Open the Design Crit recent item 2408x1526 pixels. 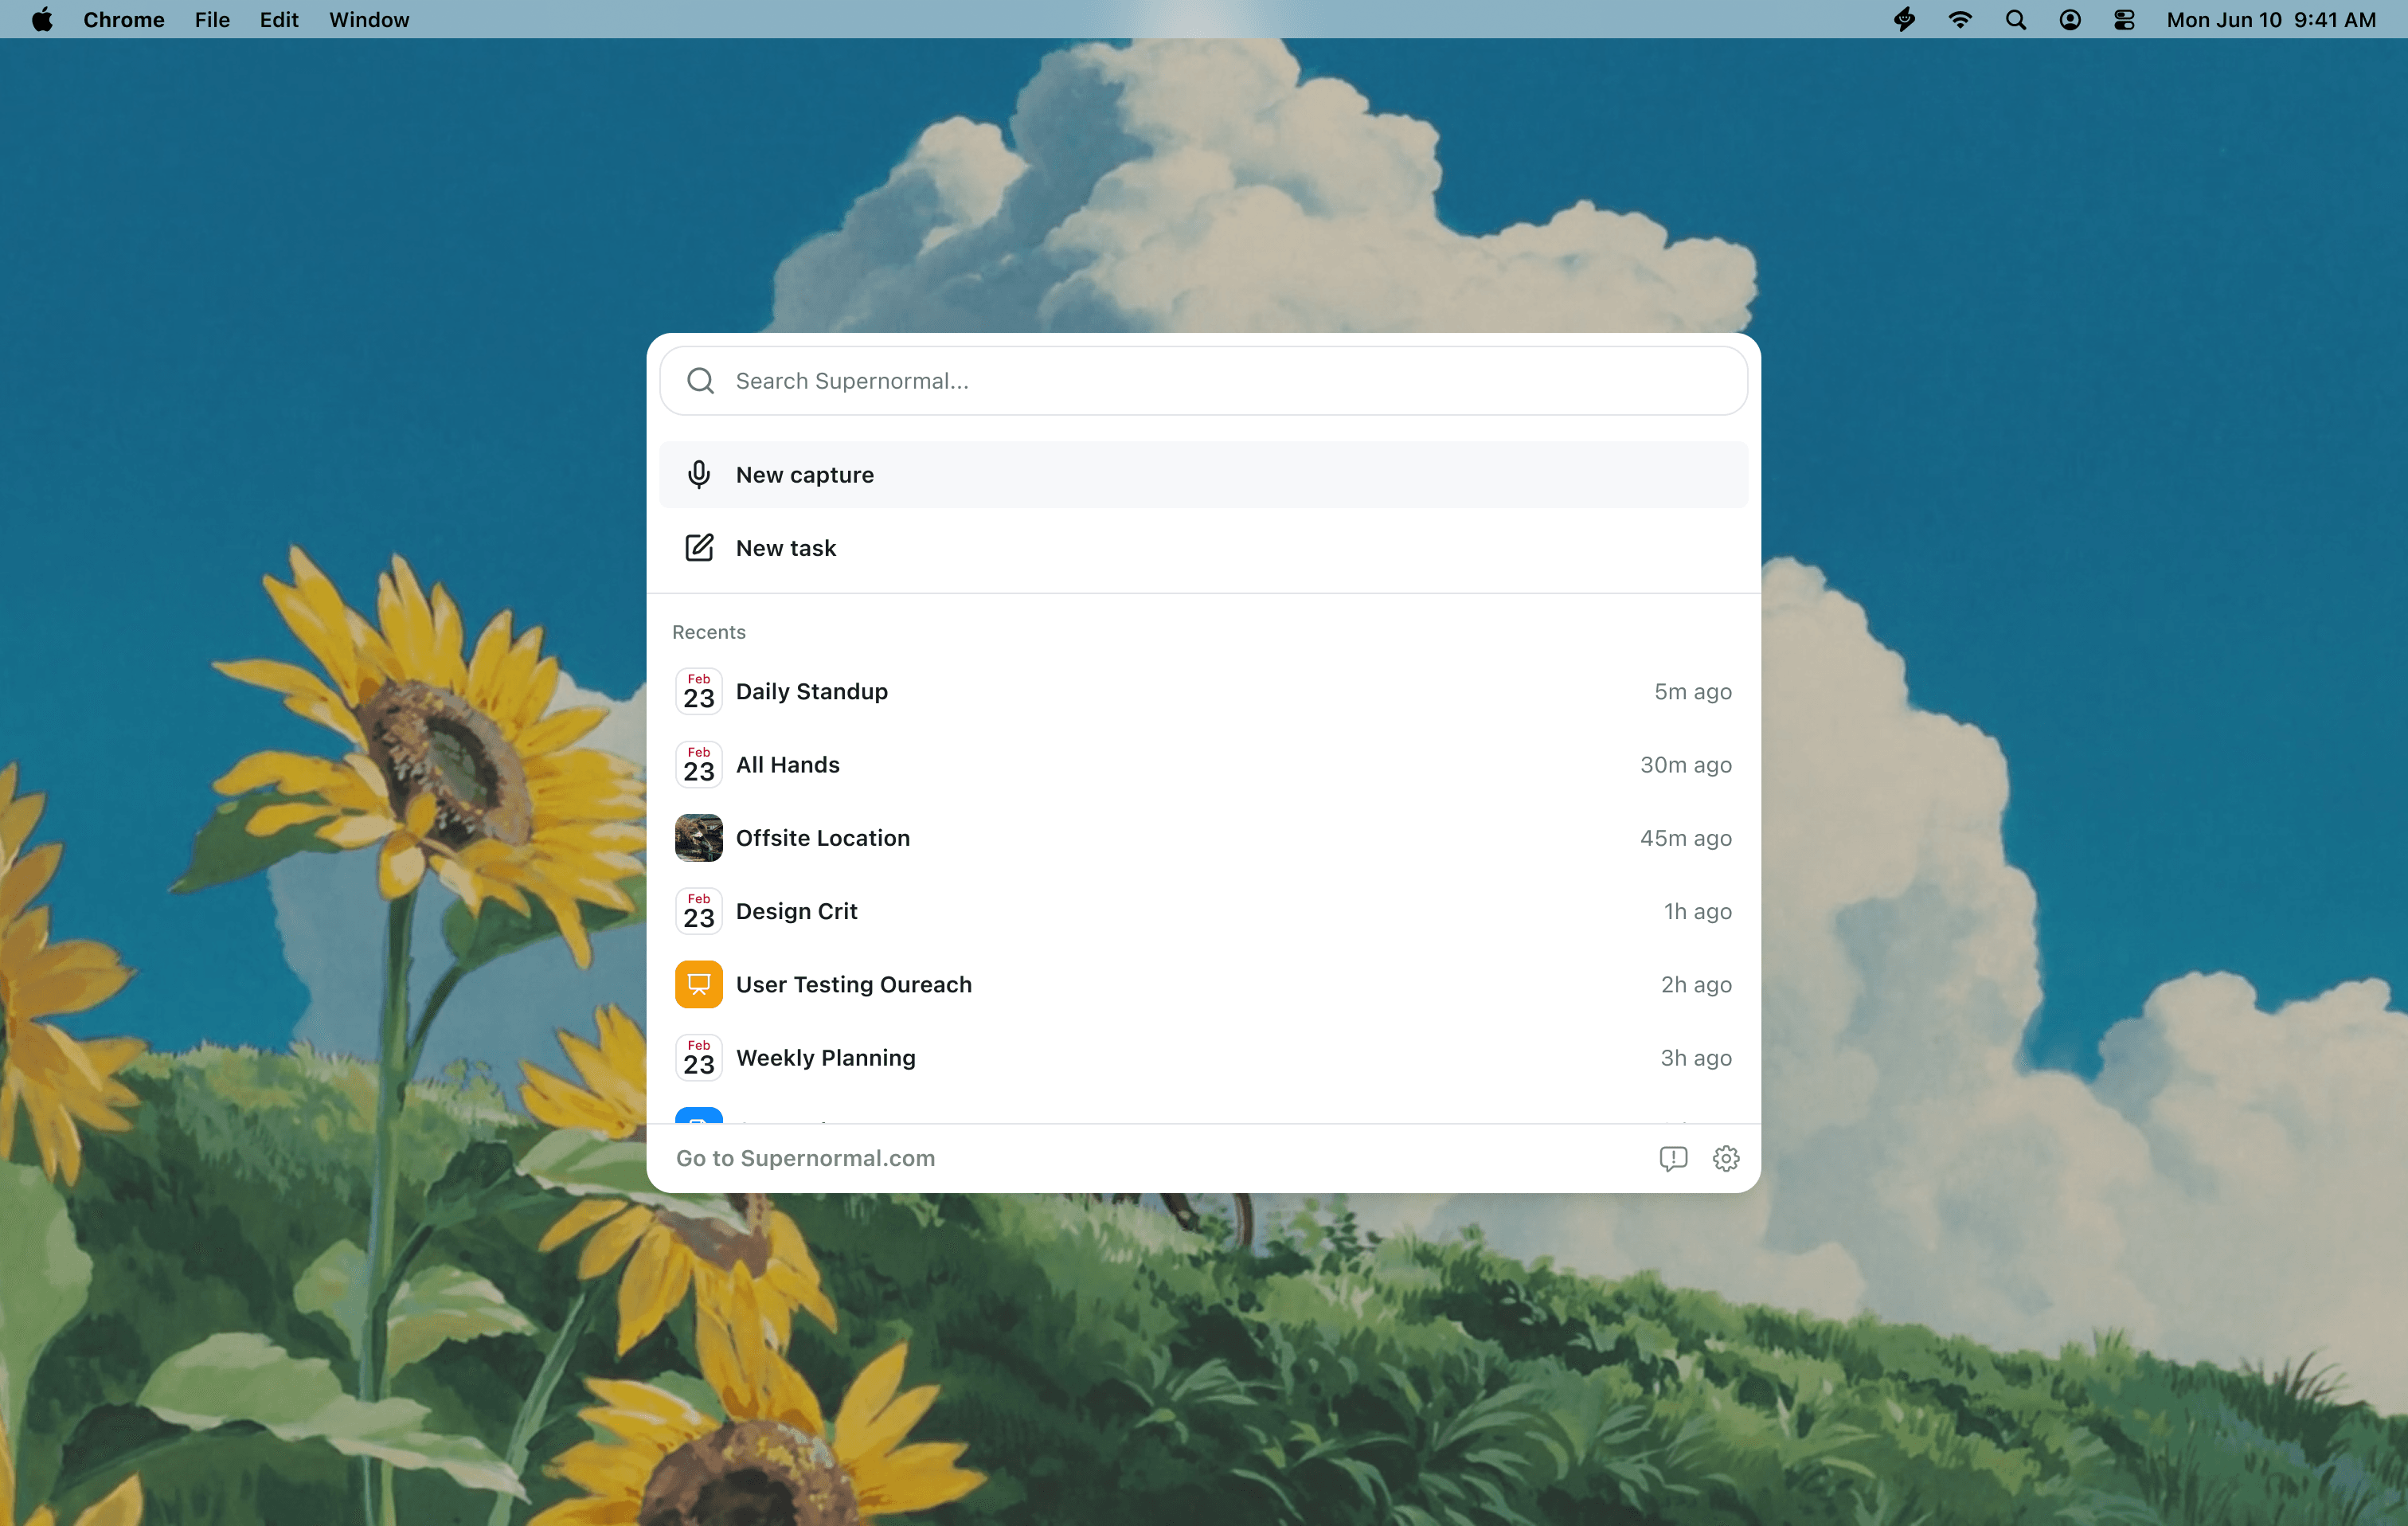coord(797,911)
